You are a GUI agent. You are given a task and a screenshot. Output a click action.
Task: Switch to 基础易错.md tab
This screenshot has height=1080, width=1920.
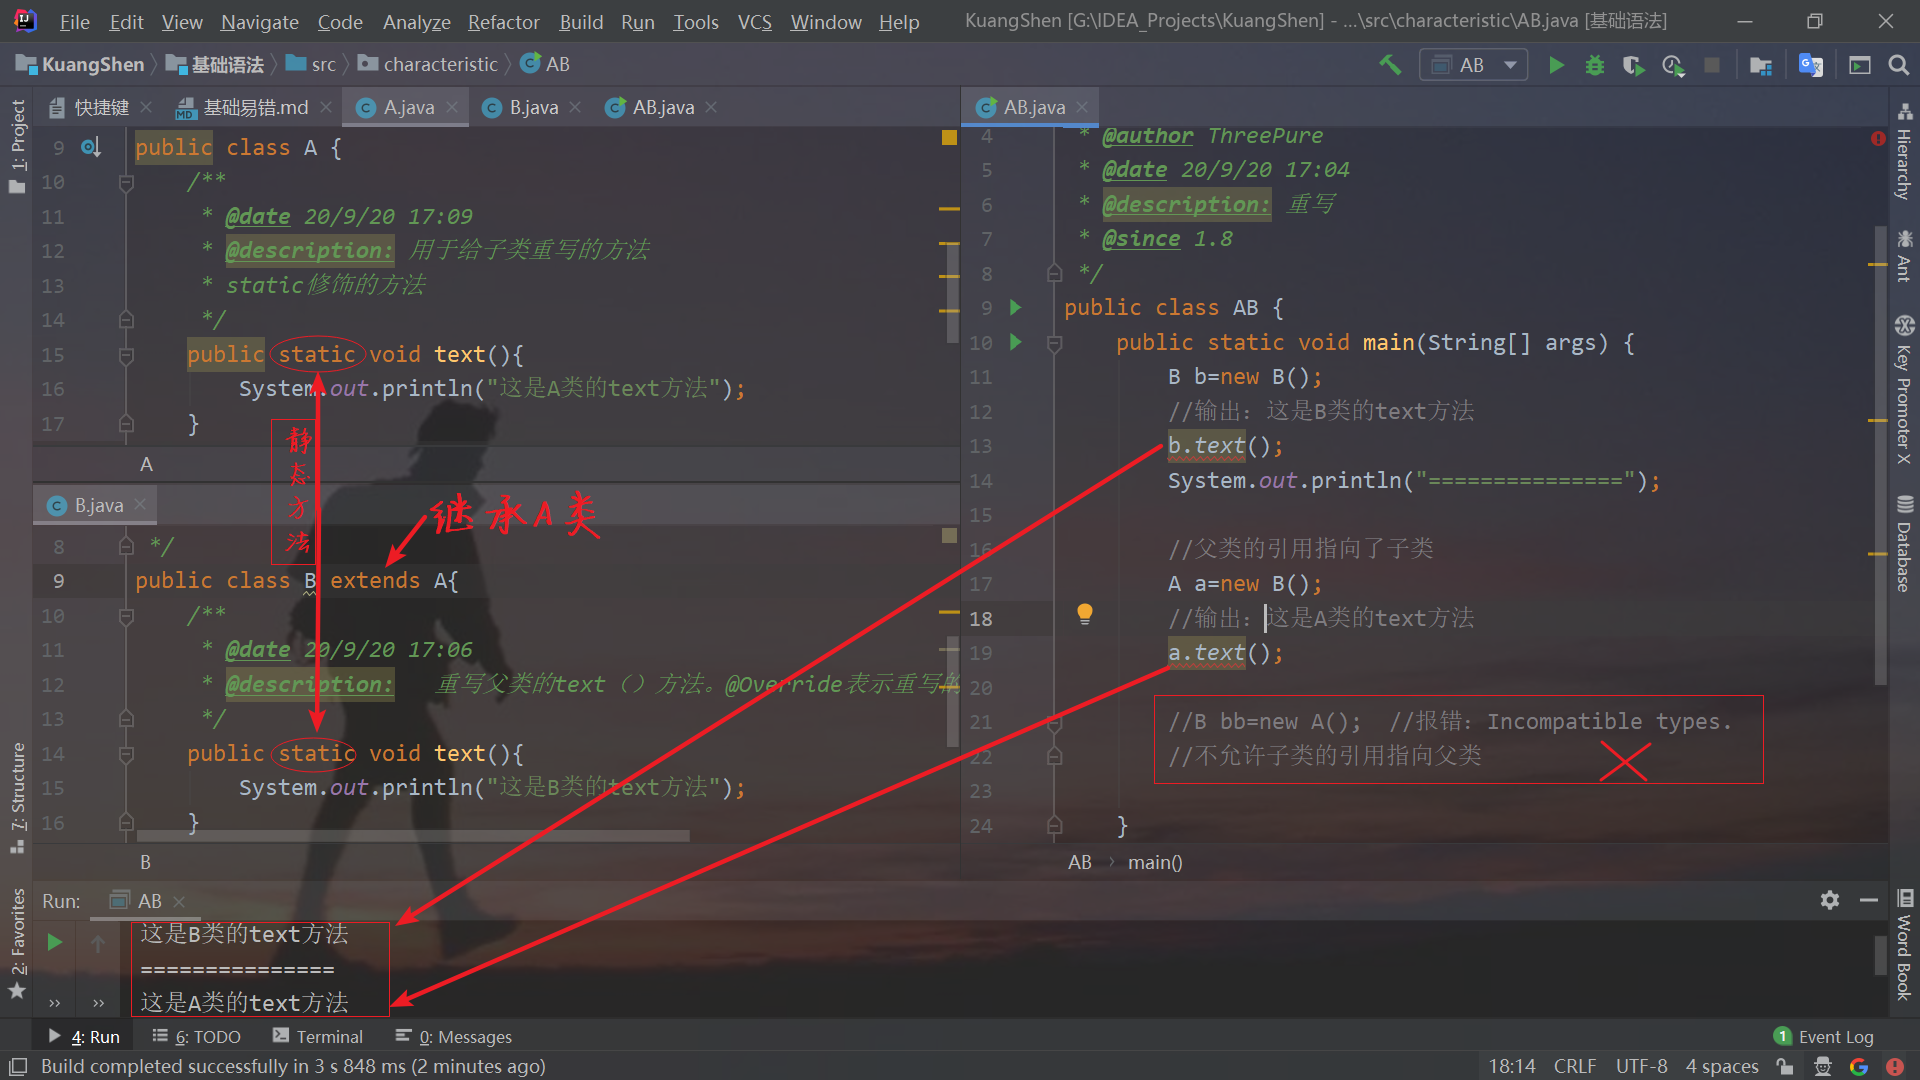[x=256, y=107]
